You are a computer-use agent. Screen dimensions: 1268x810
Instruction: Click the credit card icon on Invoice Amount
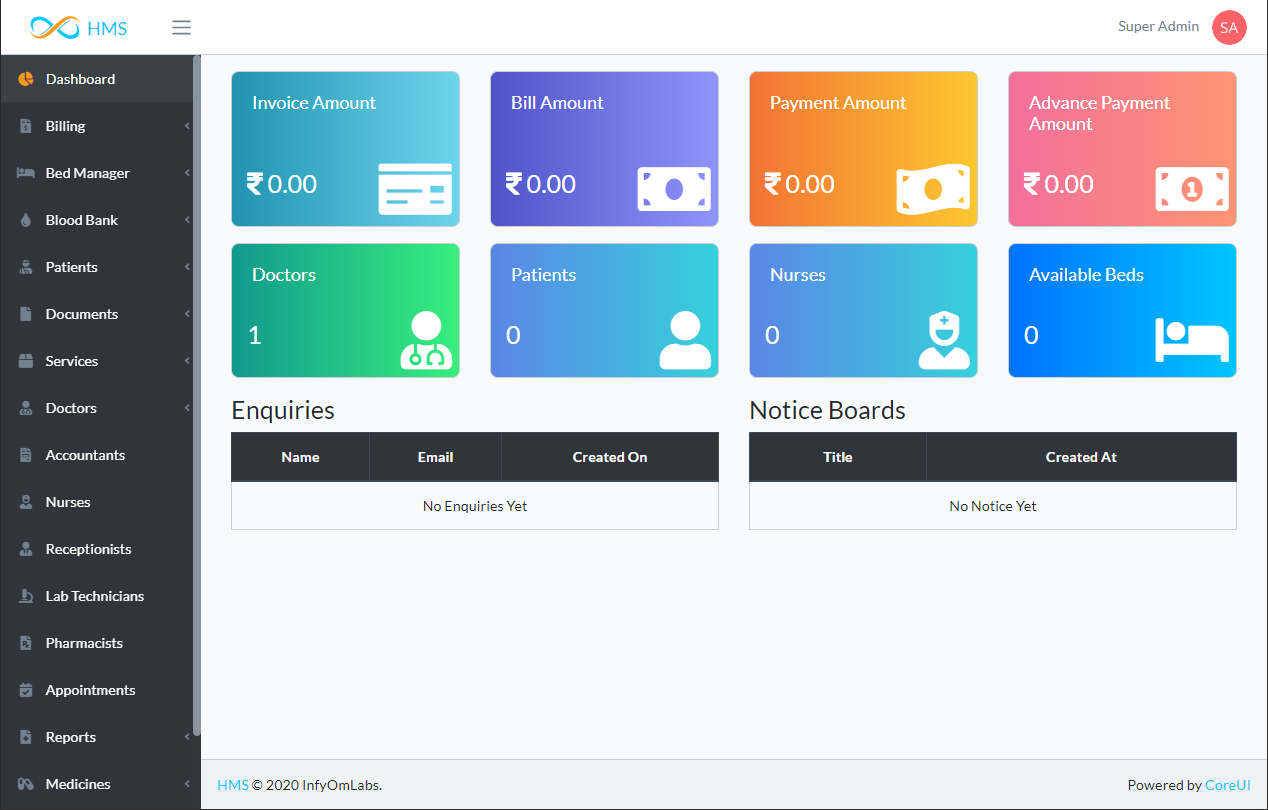pyautogui.click(x=415, y=189)
